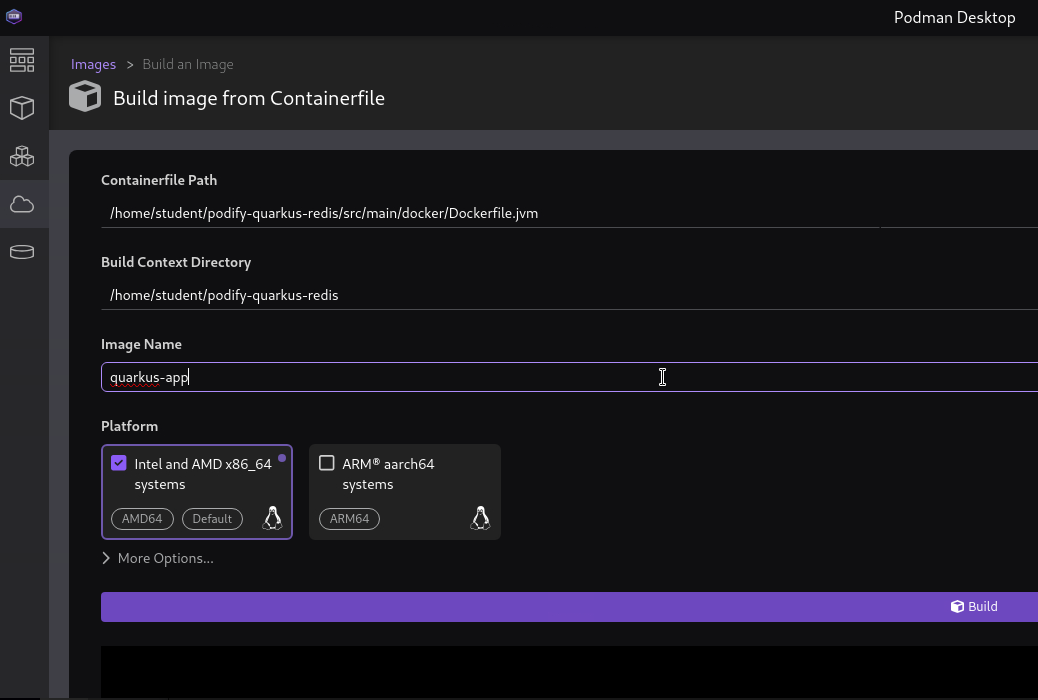The width and height of the screenshot is (1038, 700).
Task: Open the Images cloud icon in sidebar
Action: (x=22, y=204)
